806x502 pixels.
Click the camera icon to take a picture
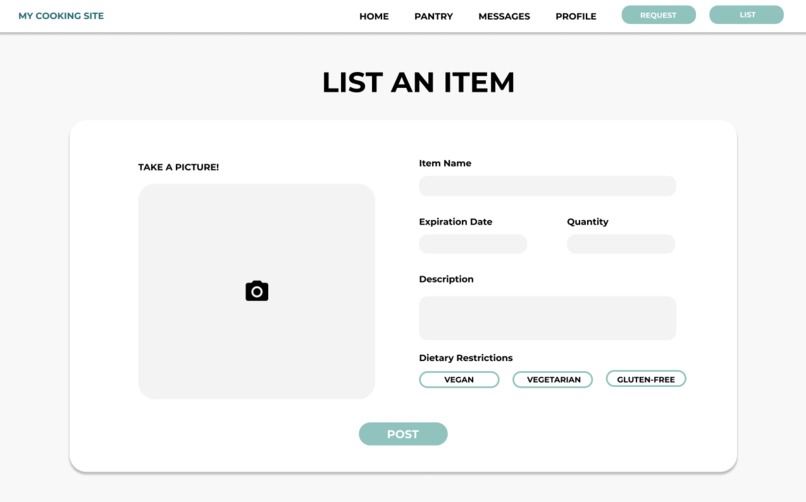point(257,291)
